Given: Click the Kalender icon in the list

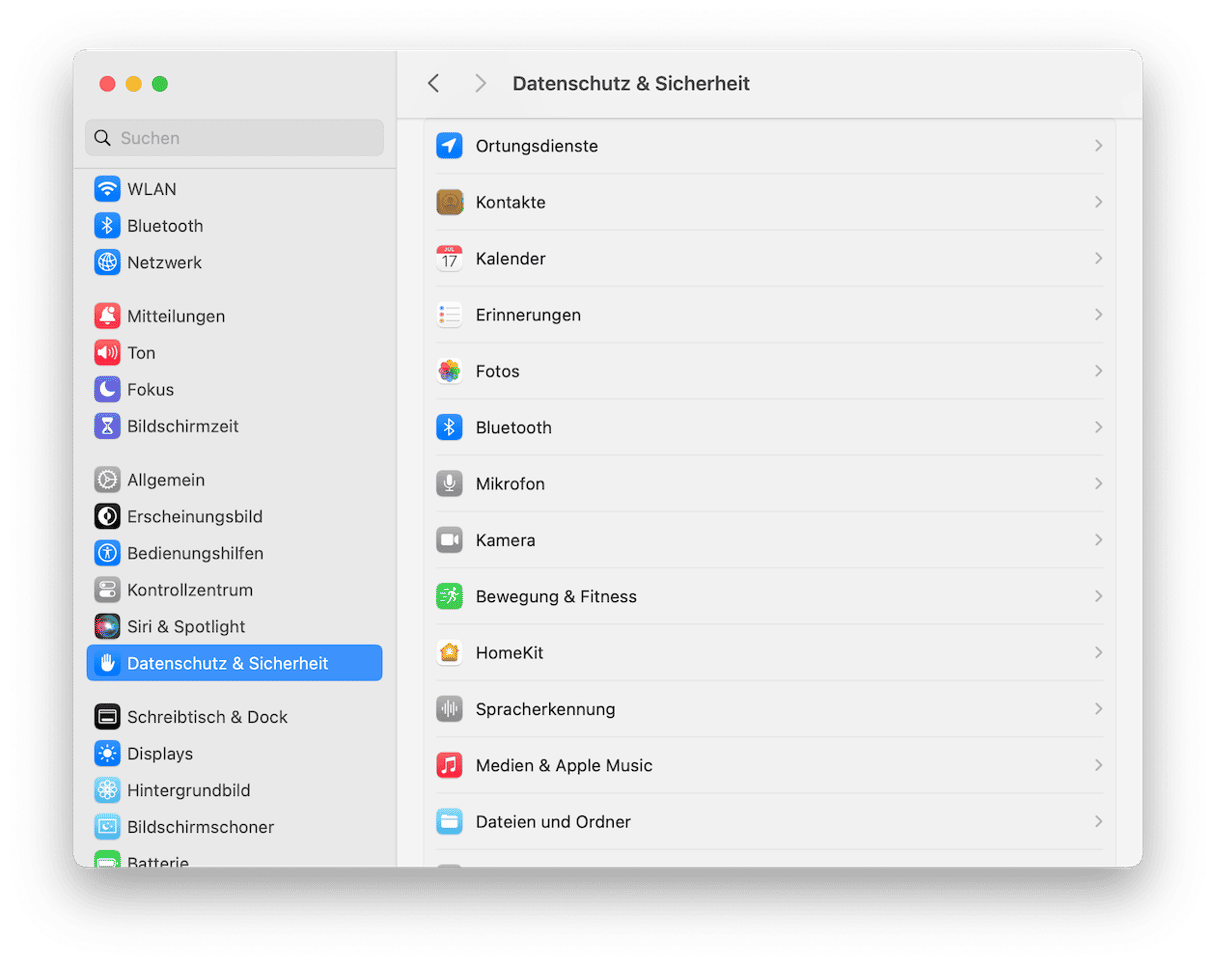Looking at the screenshot, I should (449, 258).
